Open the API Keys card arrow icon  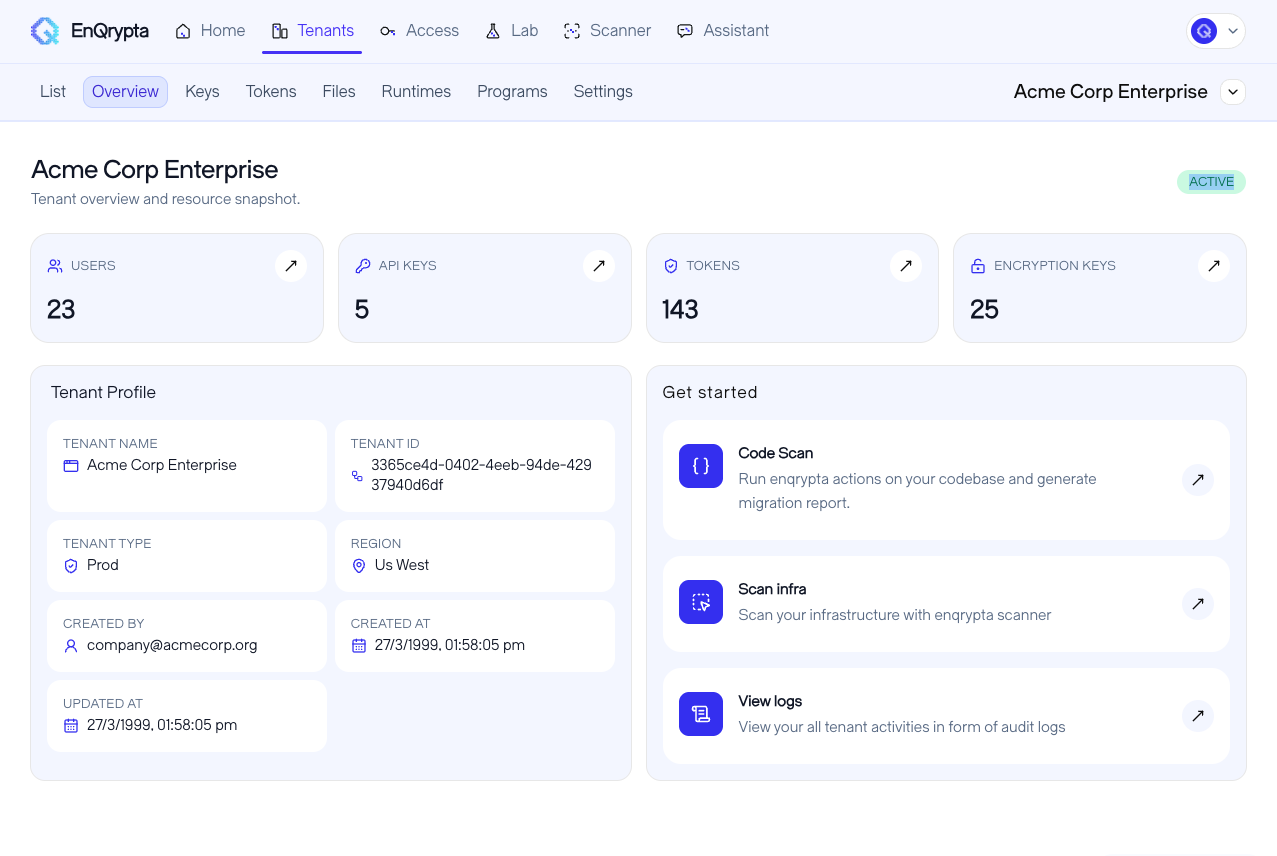click(599, 266)
